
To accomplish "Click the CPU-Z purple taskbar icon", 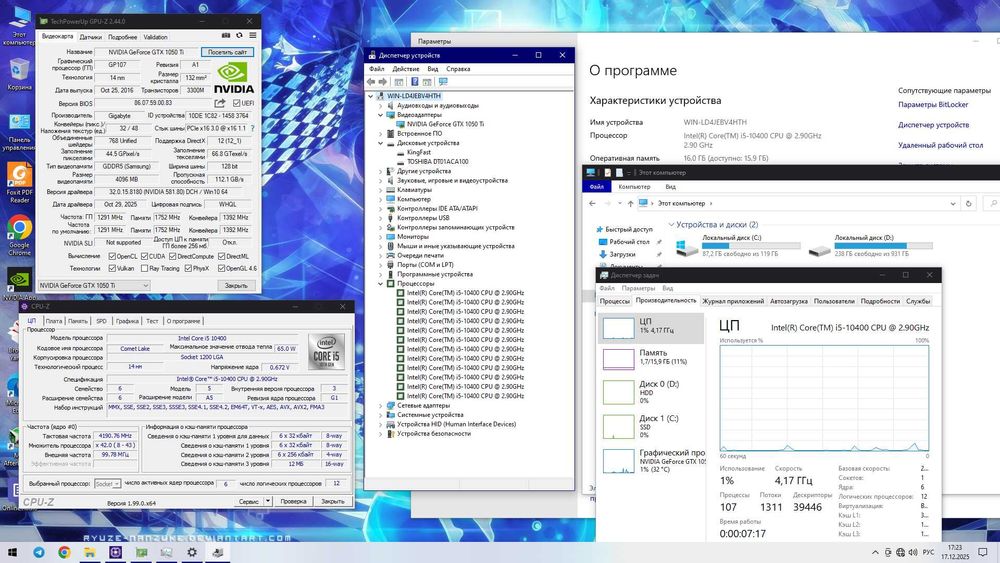I will pyautogui.click(x=115, y=552).
